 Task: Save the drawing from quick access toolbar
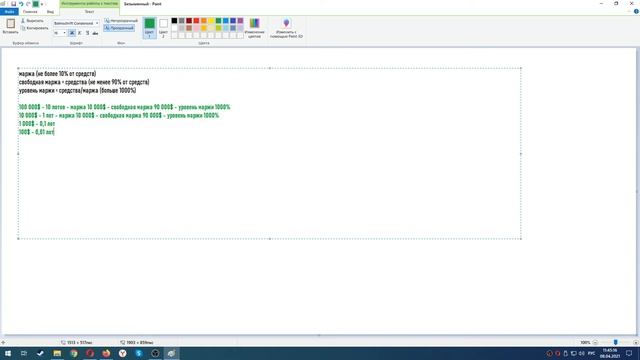coord(13,4)
